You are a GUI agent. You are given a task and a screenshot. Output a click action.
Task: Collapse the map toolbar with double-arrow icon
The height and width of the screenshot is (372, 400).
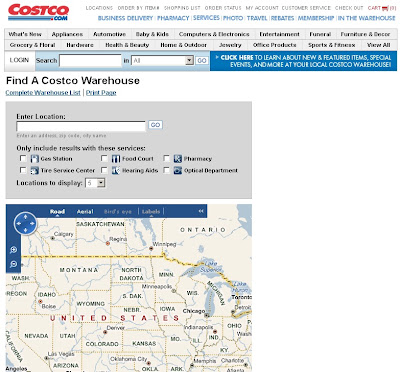tap(201, 211)
